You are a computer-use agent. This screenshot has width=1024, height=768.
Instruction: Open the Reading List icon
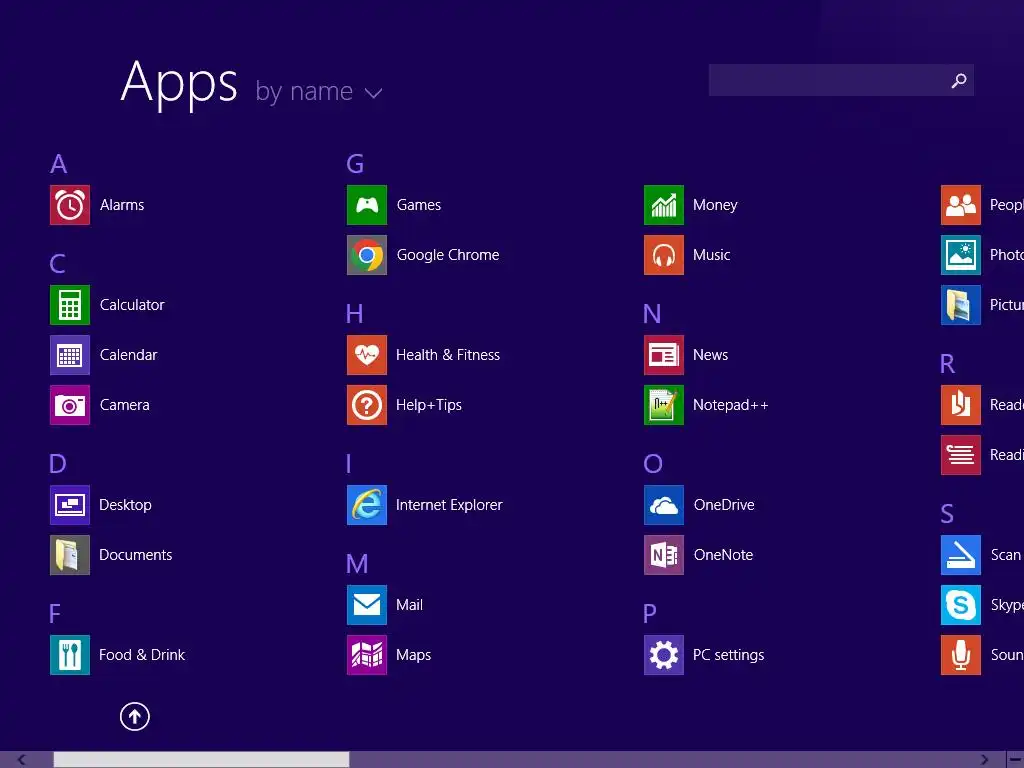pos(961,455)
